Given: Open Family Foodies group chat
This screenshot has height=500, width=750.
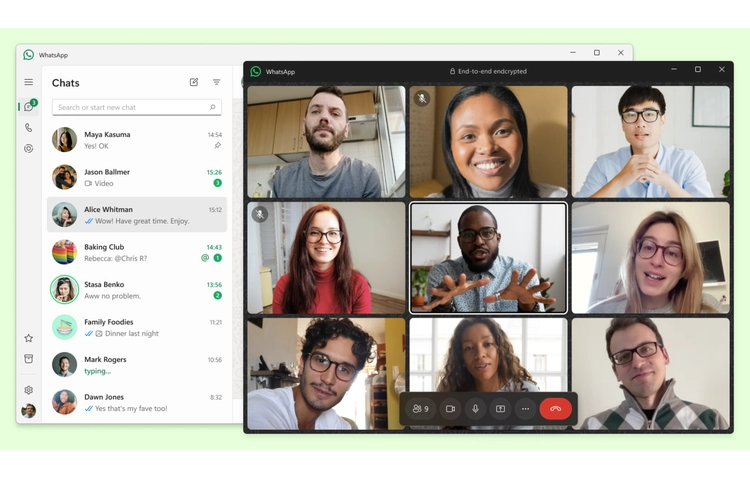Looking at the screenshot, I should click(x=137, y=327).
